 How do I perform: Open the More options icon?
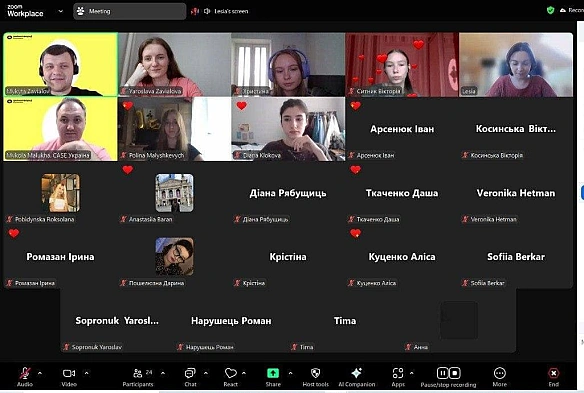tap(499, 373)
